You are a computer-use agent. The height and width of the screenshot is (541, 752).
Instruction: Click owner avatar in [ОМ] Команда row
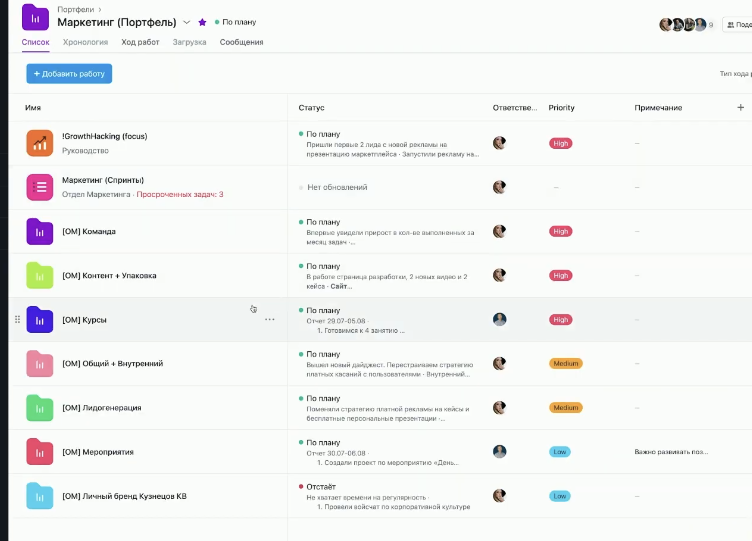coord(499,231)
